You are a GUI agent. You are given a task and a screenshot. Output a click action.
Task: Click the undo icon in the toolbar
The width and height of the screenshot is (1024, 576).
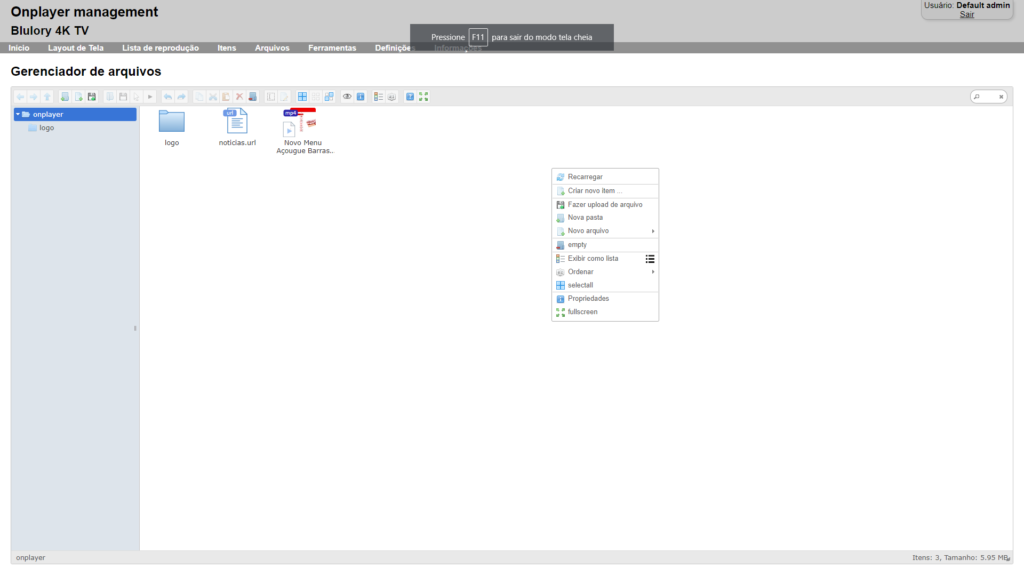point(168,97)
